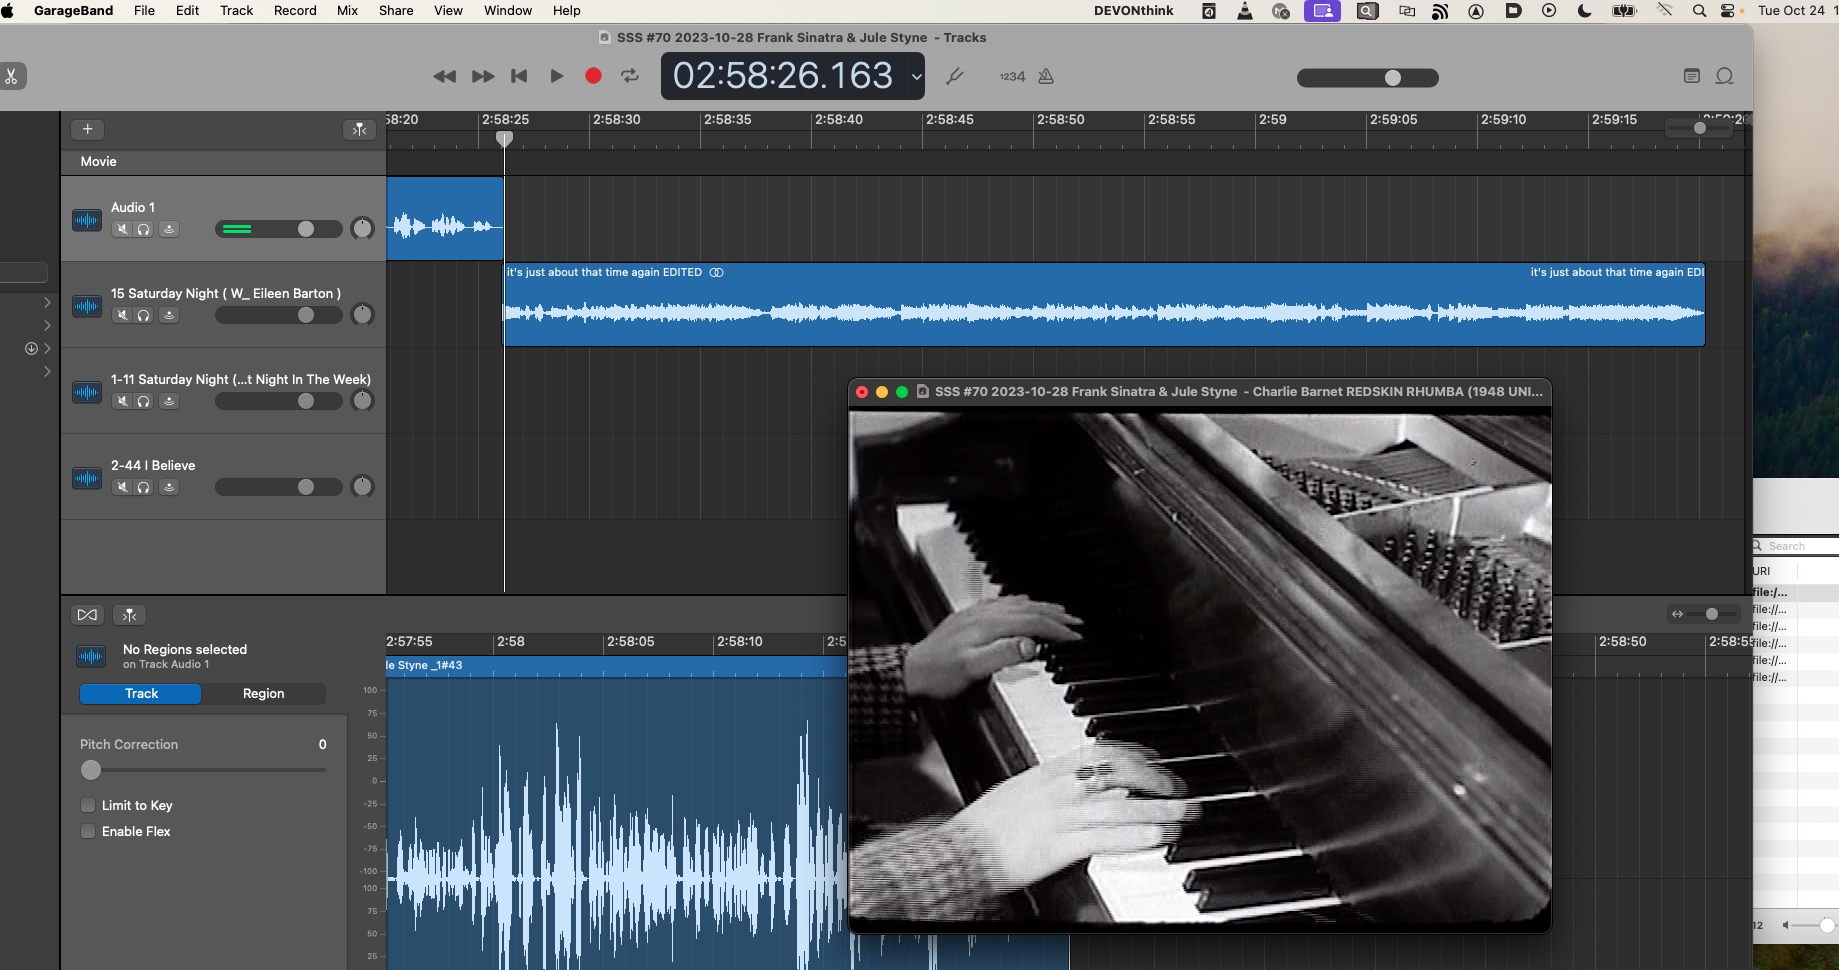This screenshot has width=1839, height=970.
Task: Toggle the Catch Playhead button in track header
Action: (x=359, y=129)
